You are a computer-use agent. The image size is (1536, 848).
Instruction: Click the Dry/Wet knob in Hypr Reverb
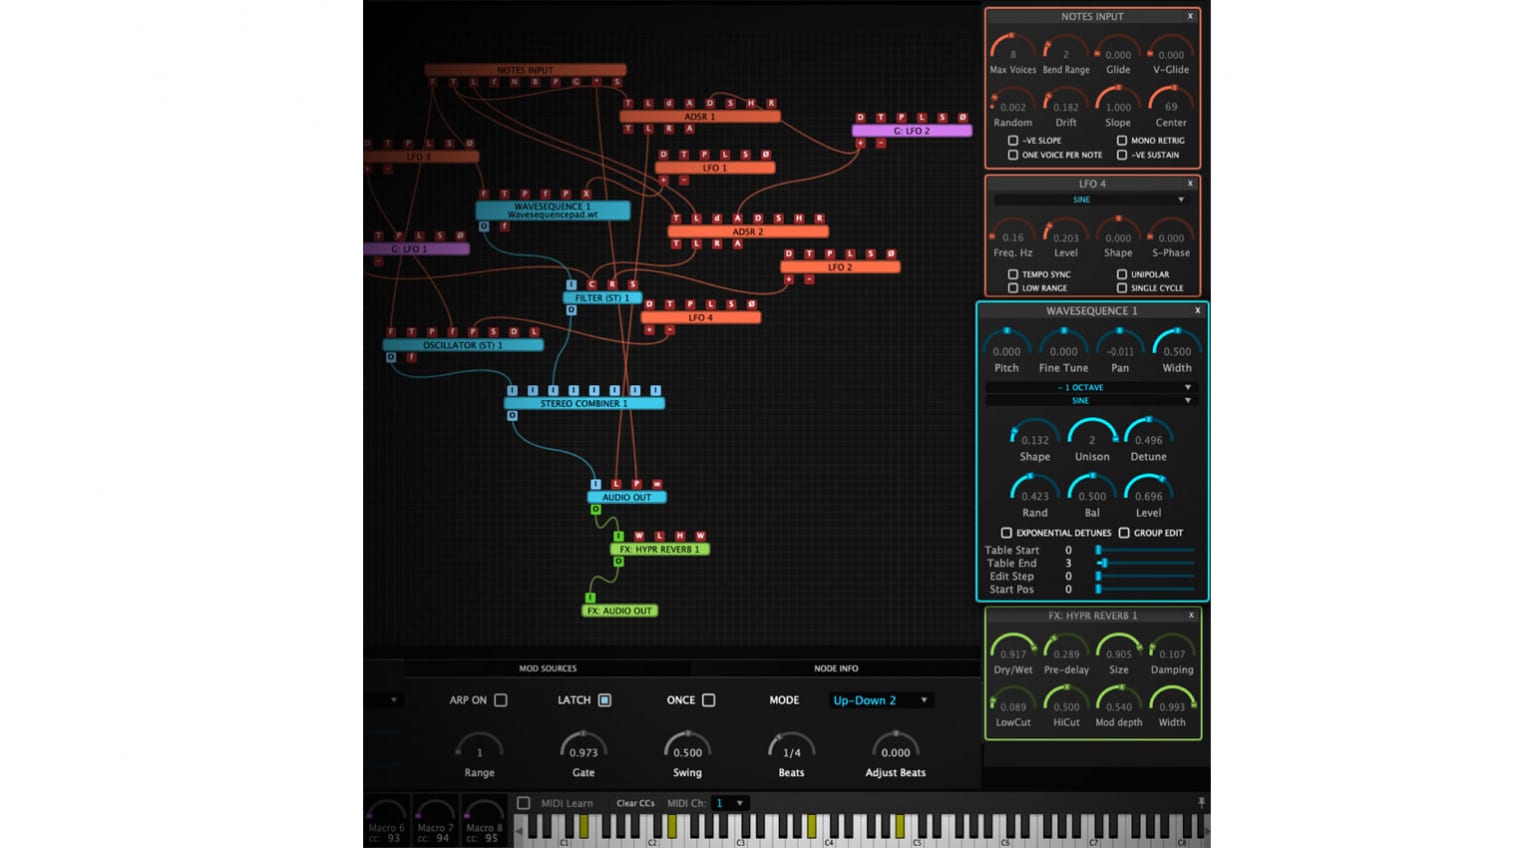click(1012, 651)
